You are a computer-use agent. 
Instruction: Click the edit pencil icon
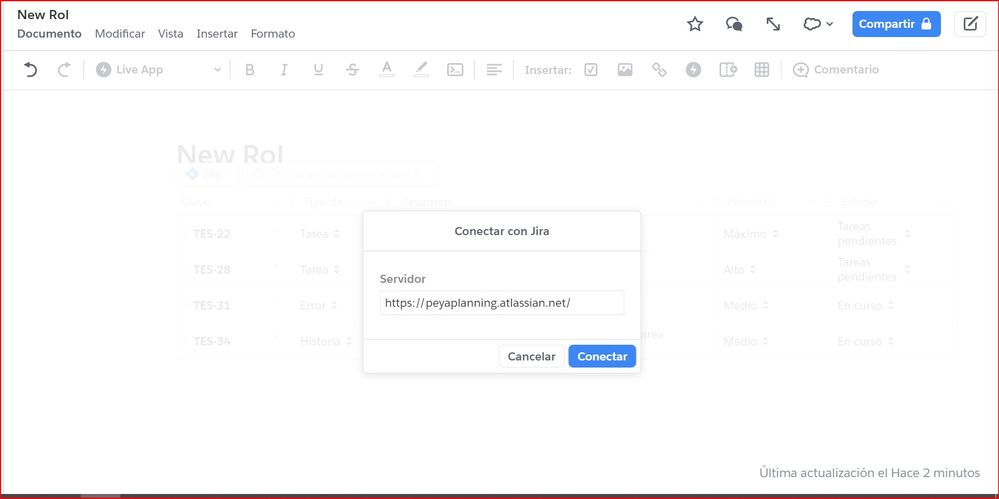click(970, 24)
